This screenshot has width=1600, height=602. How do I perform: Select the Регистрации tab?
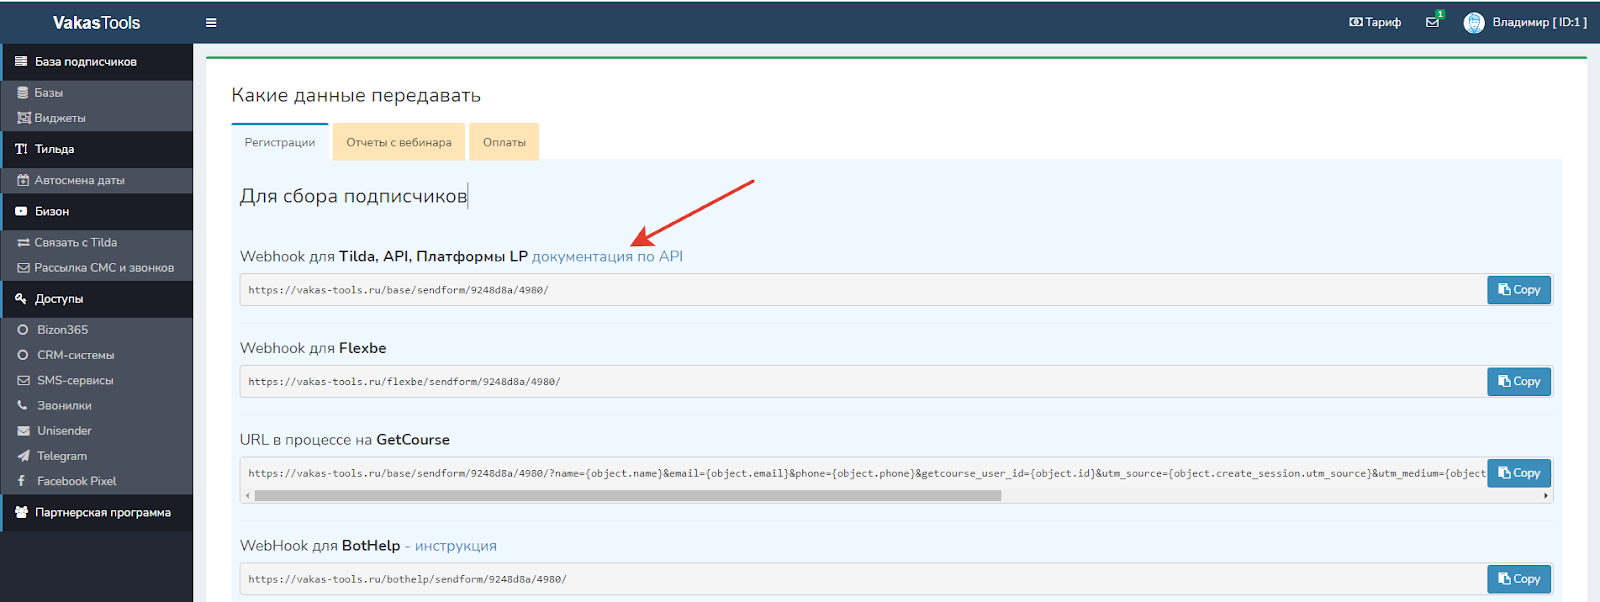pyautogui.click(x=280, y=142)
